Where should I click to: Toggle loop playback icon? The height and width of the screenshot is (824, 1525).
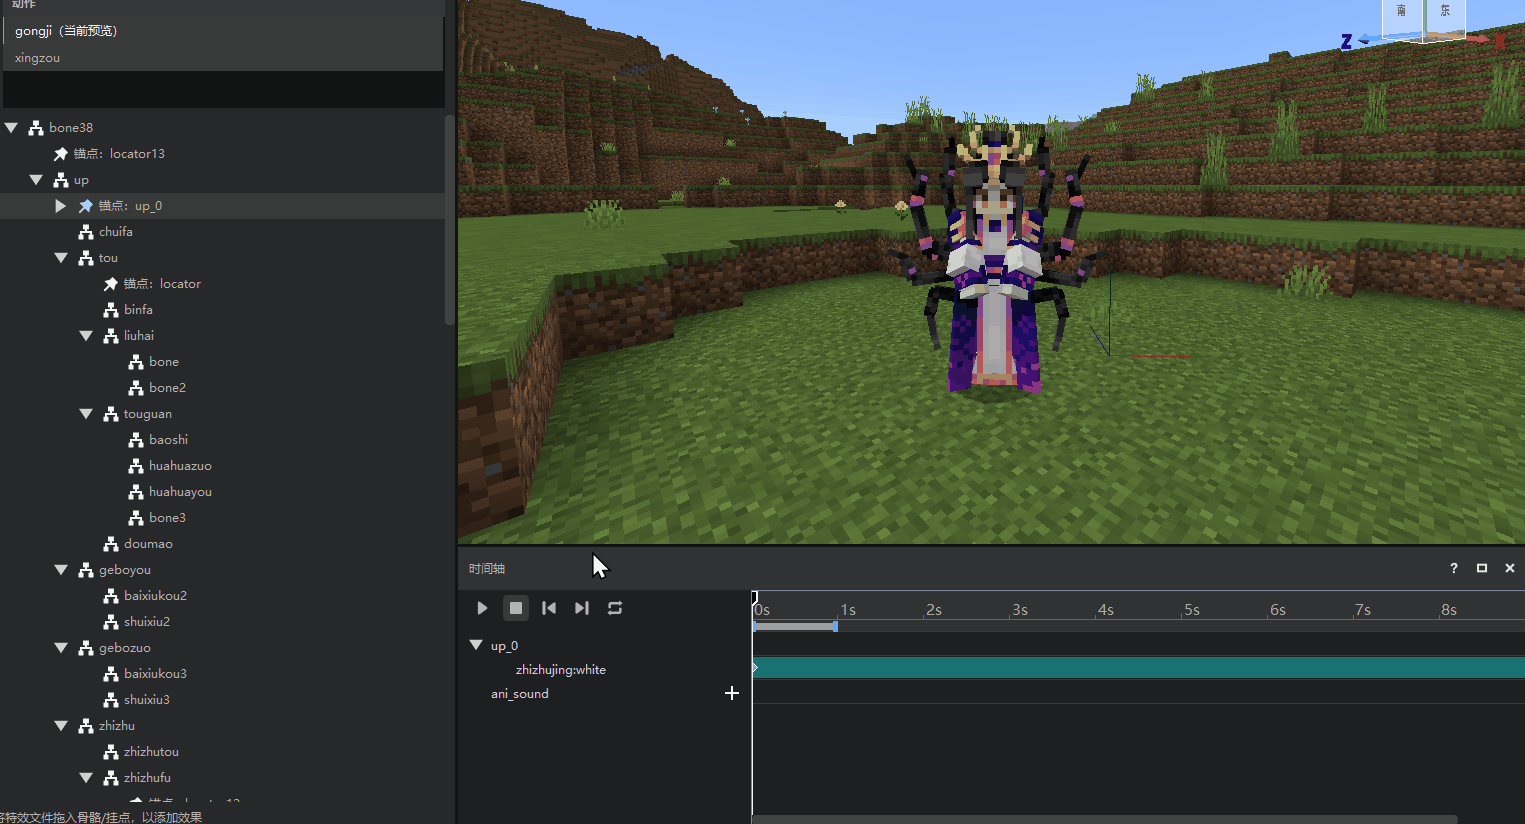click(615, 608)
